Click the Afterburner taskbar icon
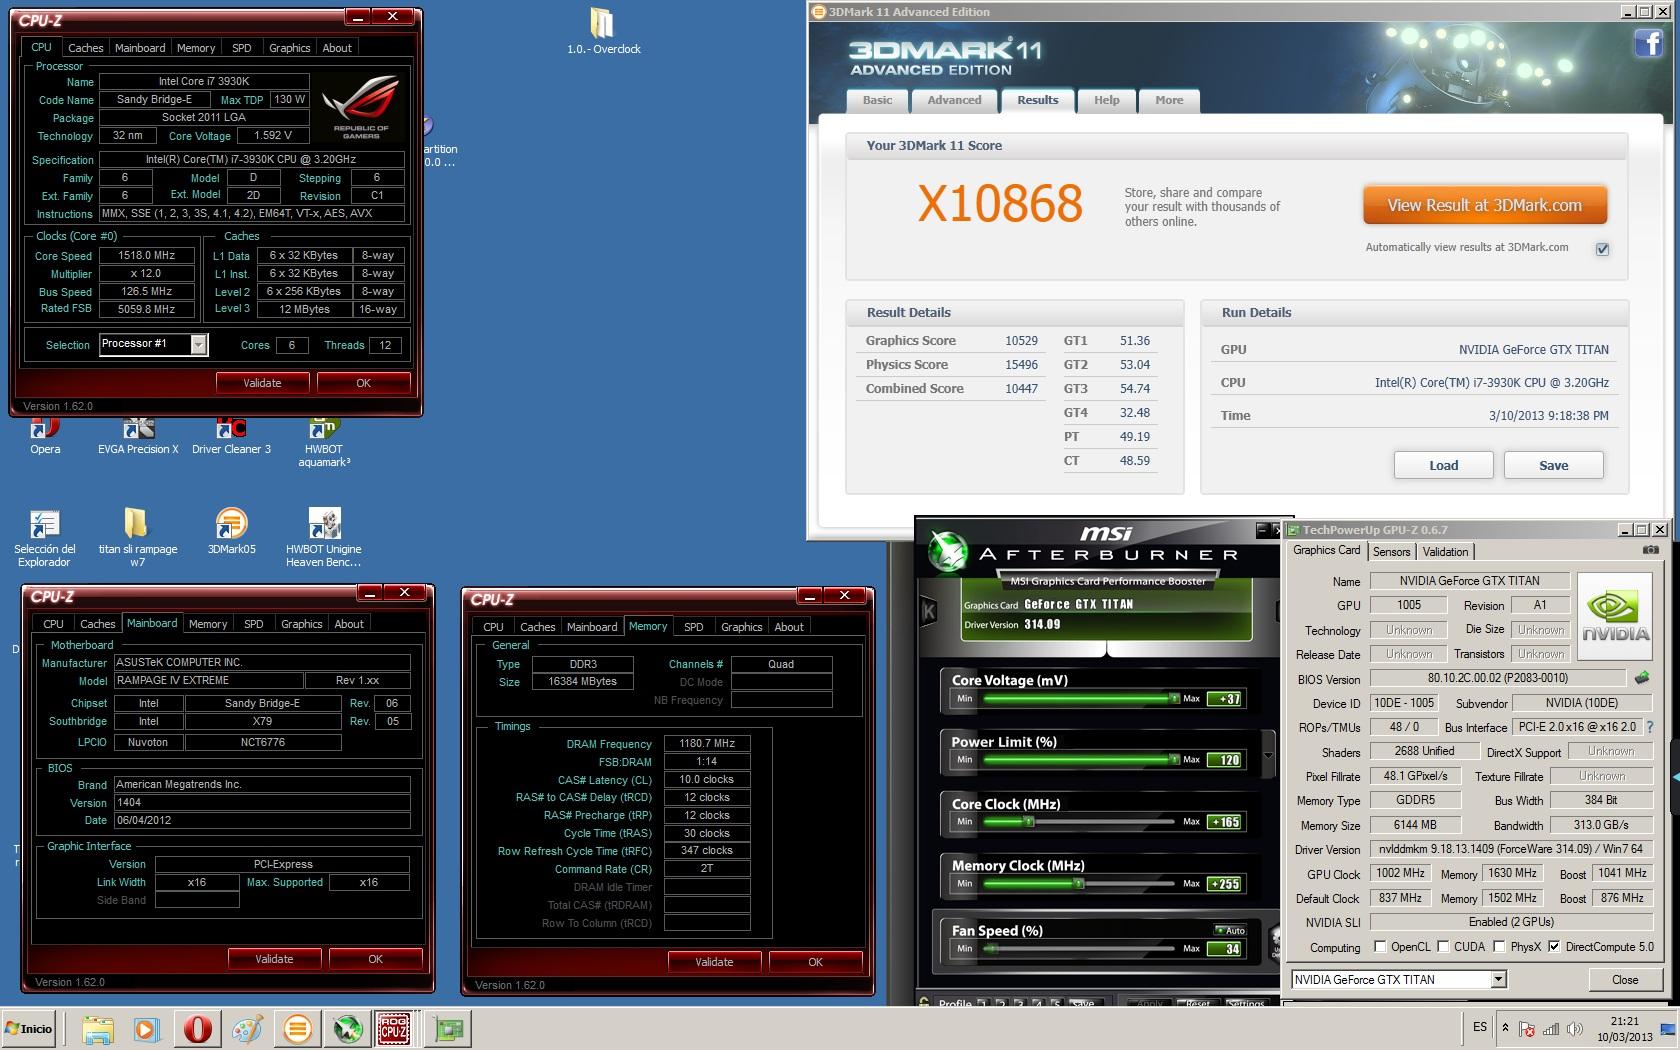Viewport: 1680px width, 1050px height. coord(347,1029)
